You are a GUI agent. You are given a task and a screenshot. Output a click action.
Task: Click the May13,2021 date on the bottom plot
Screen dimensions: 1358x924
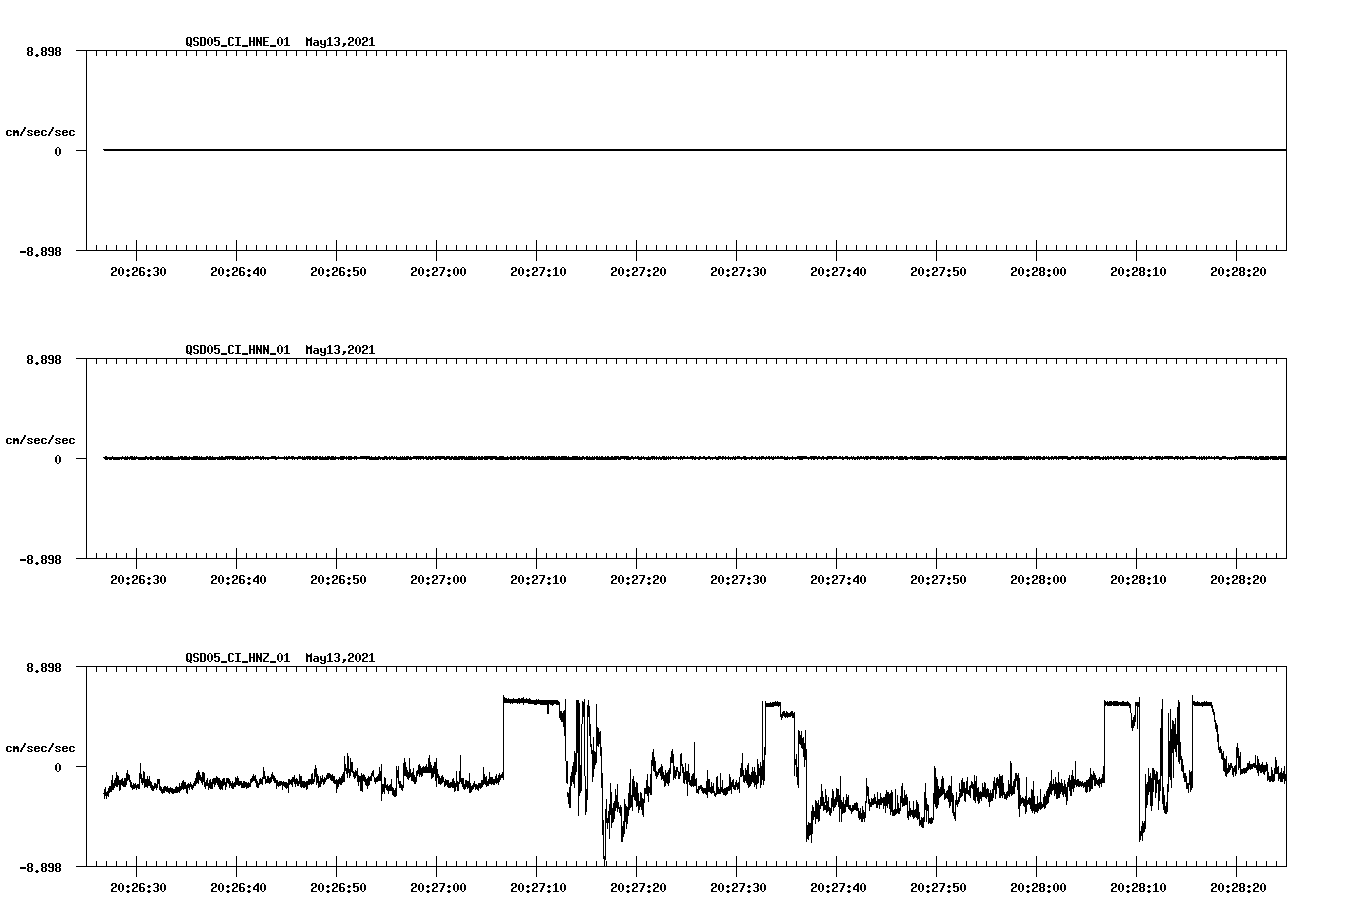[339, 659]
